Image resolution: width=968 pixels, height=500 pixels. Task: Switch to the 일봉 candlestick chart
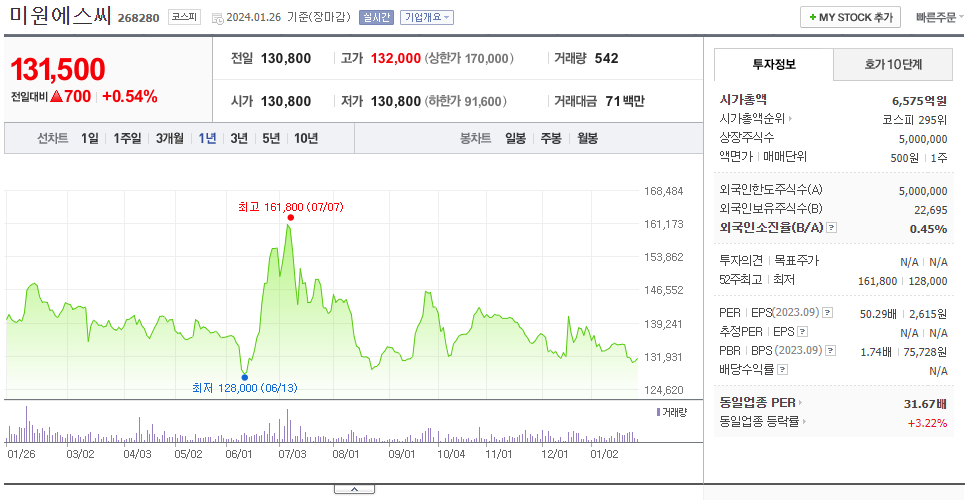515,138
